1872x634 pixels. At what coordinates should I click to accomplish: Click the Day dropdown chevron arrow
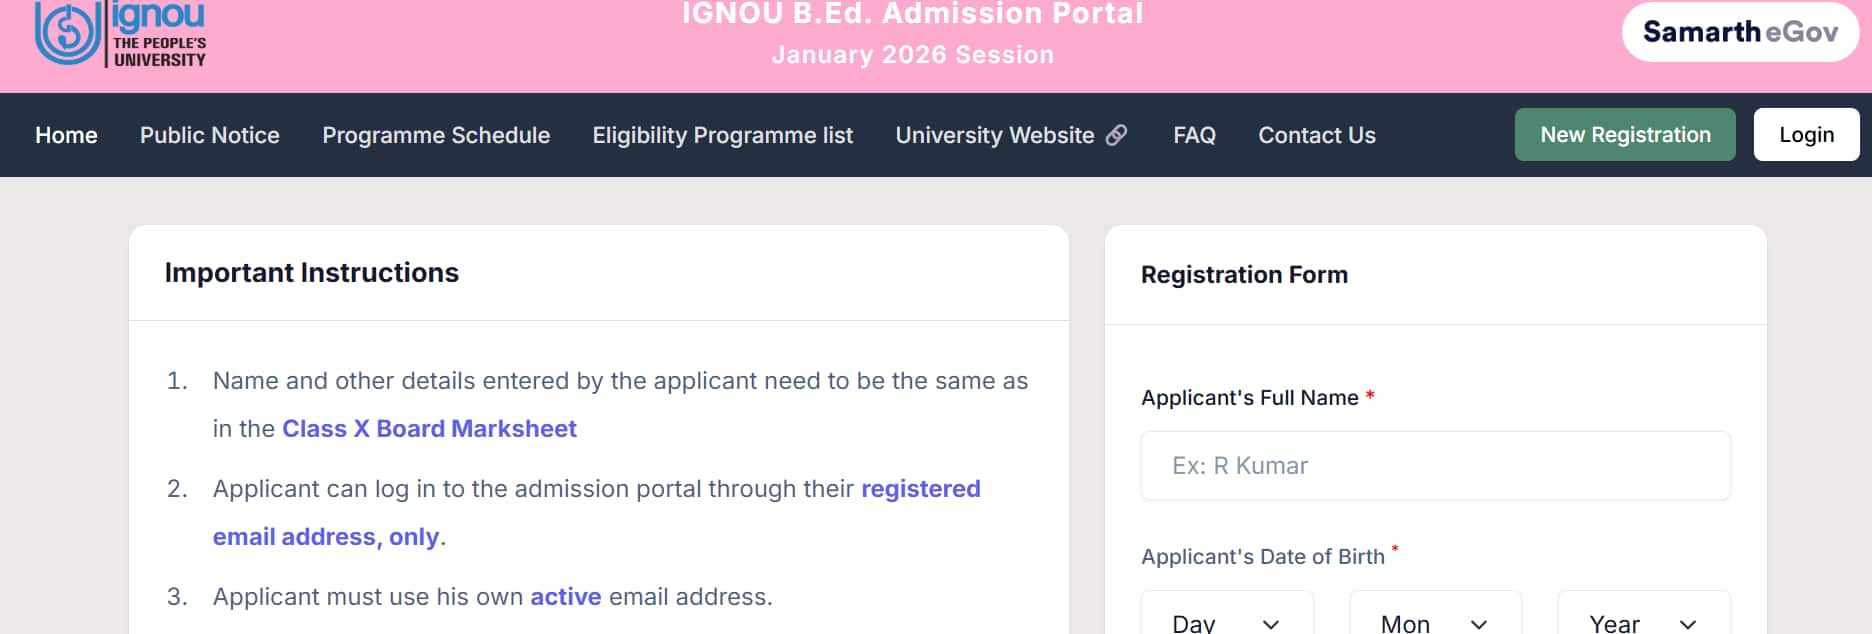click(1271, 624)
